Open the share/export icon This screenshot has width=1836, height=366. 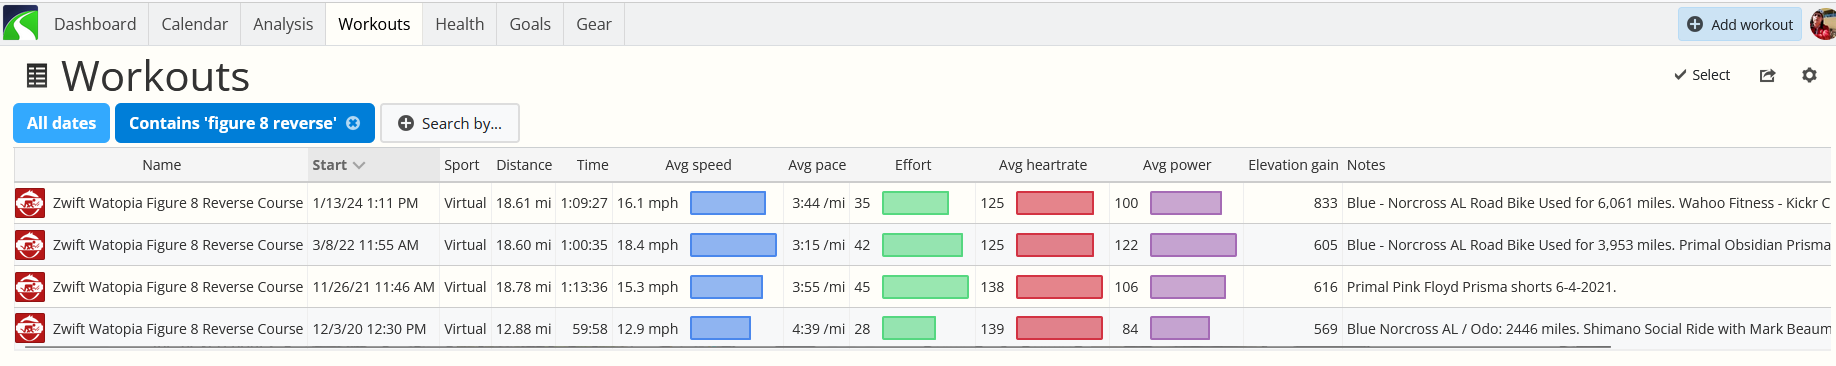(1767, 75)
